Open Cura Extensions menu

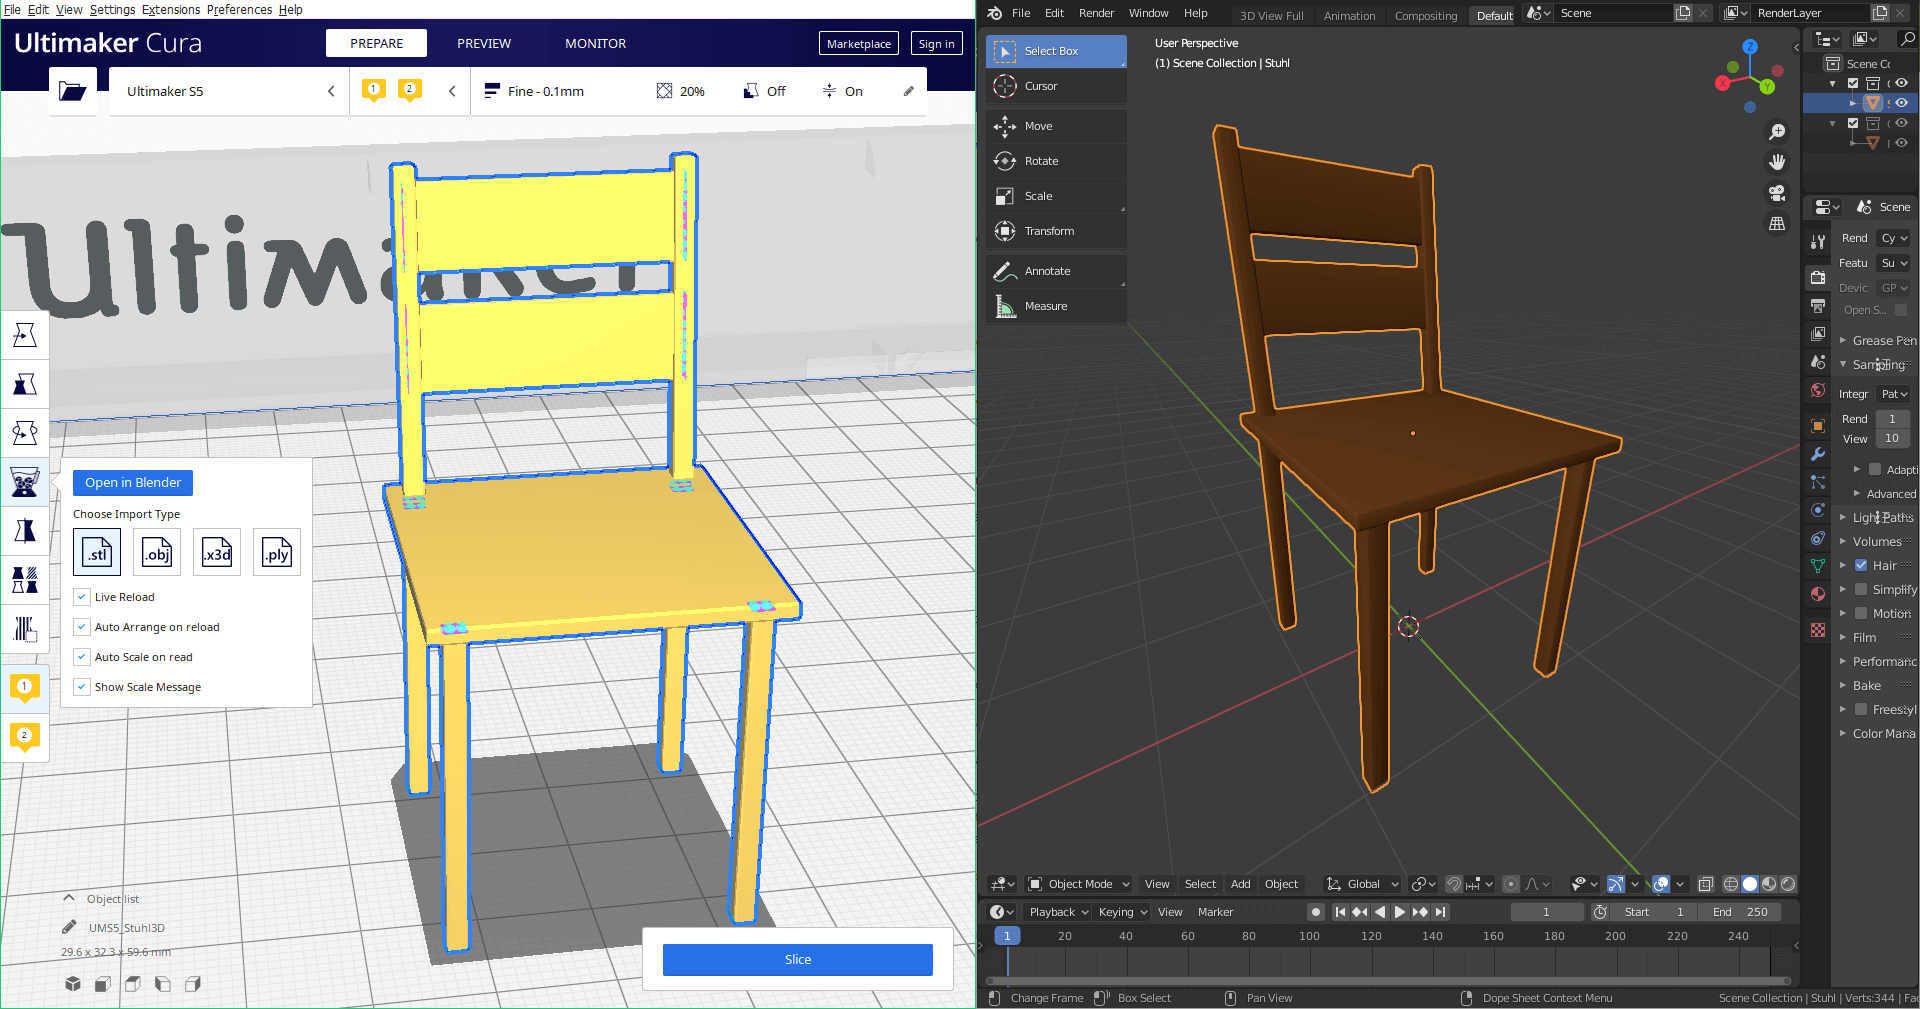pyautogui.click(x=171, y=9)
